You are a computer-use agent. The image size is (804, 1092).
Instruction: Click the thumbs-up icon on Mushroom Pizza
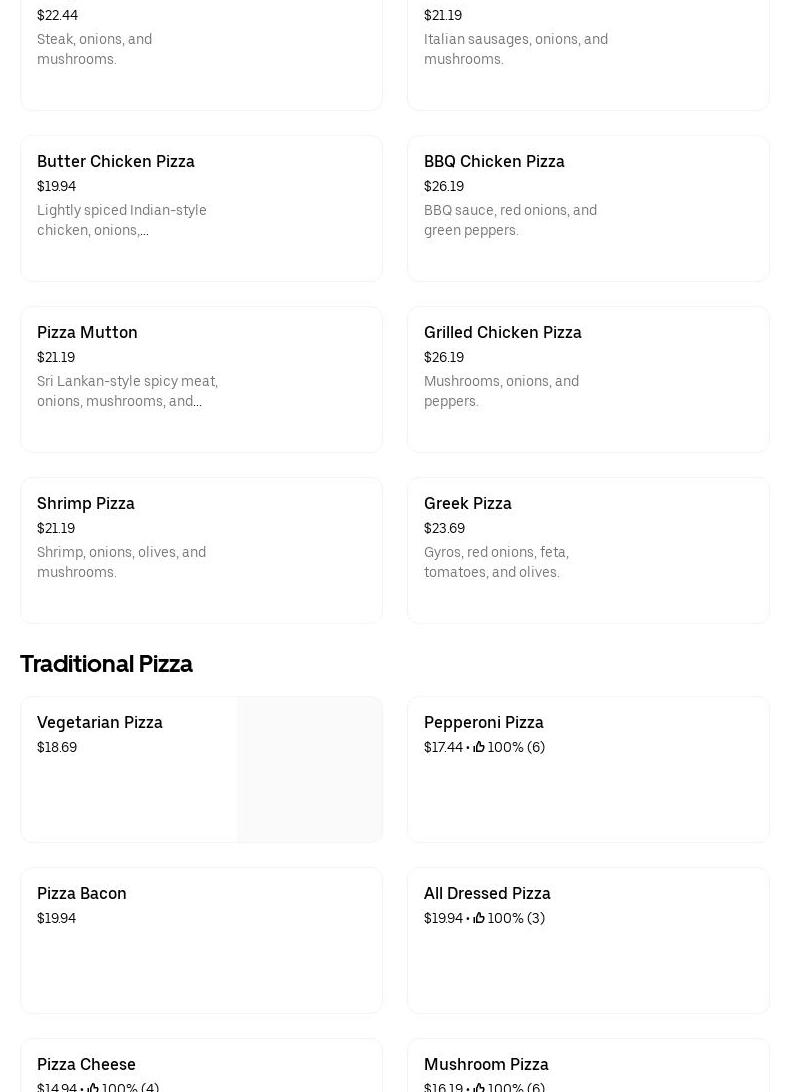point(479,1087)
